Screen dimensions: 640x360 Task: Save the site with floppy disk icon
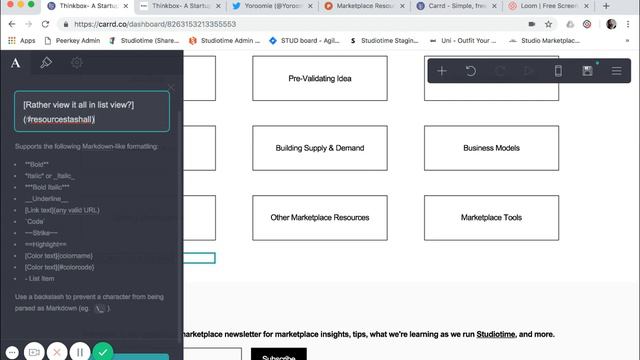click(x=587, y=71)
